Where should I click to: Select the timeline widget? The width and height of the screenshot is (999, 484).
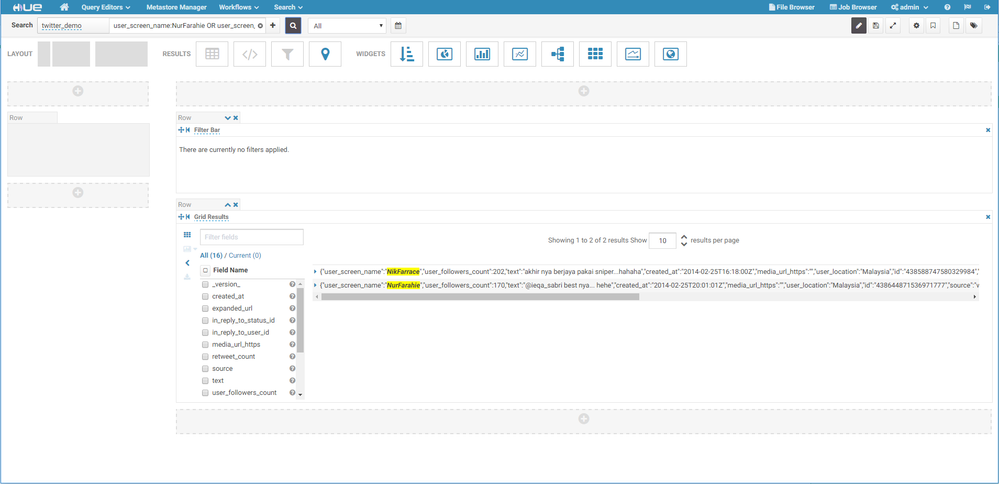633,54
